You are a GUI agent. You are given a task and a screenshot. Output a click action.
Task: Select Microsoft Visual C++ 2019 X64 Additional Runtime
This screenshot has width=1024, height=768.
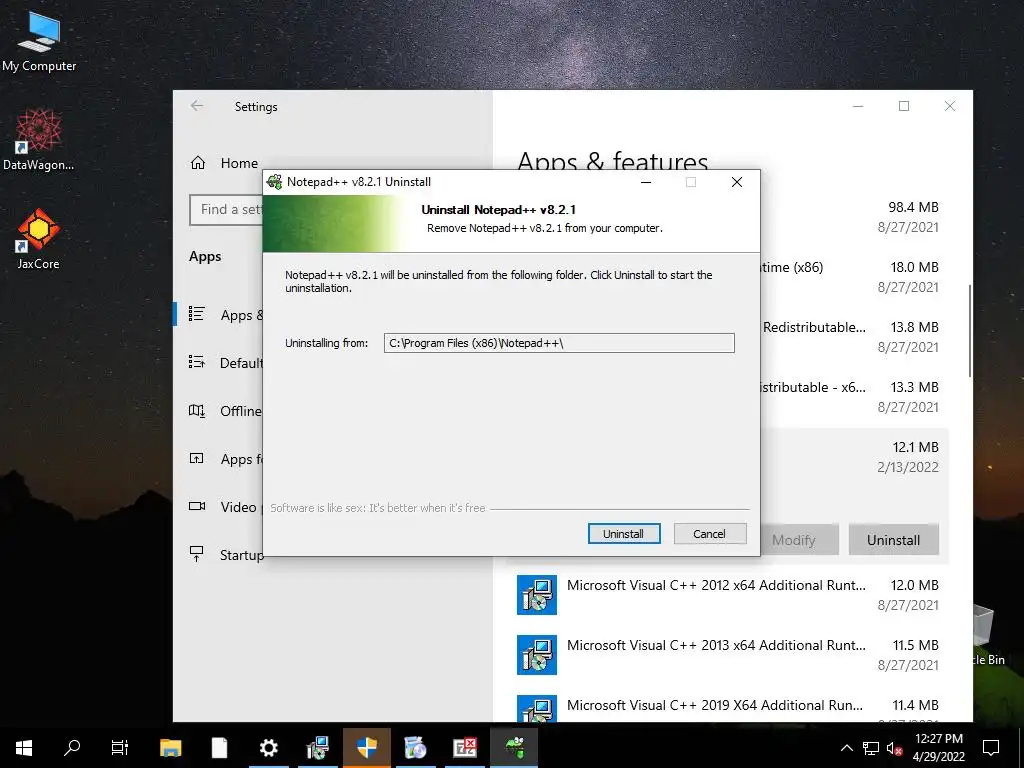728,705
